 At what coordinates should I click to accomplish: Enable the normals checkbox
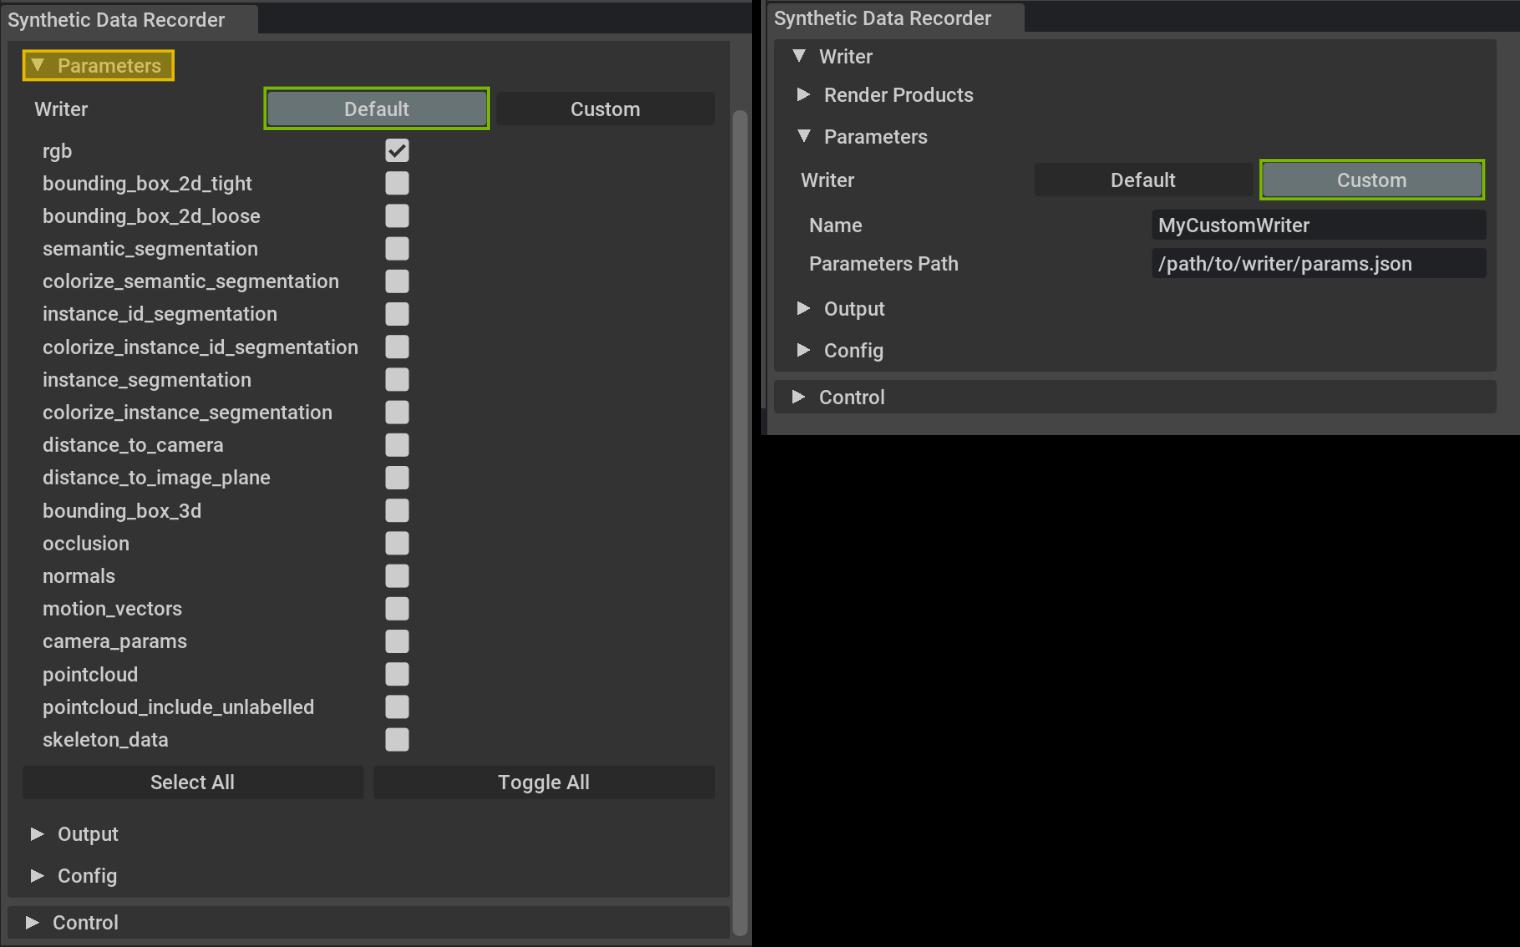pos(397,576)
